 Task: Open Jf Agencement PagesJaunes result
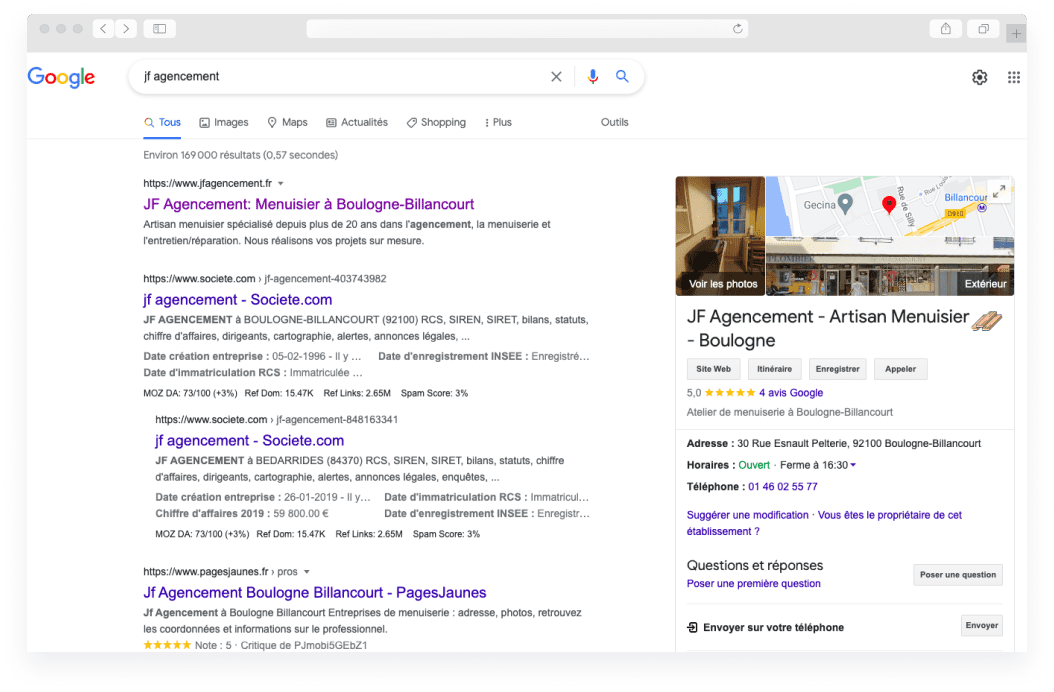coord(315,593)
